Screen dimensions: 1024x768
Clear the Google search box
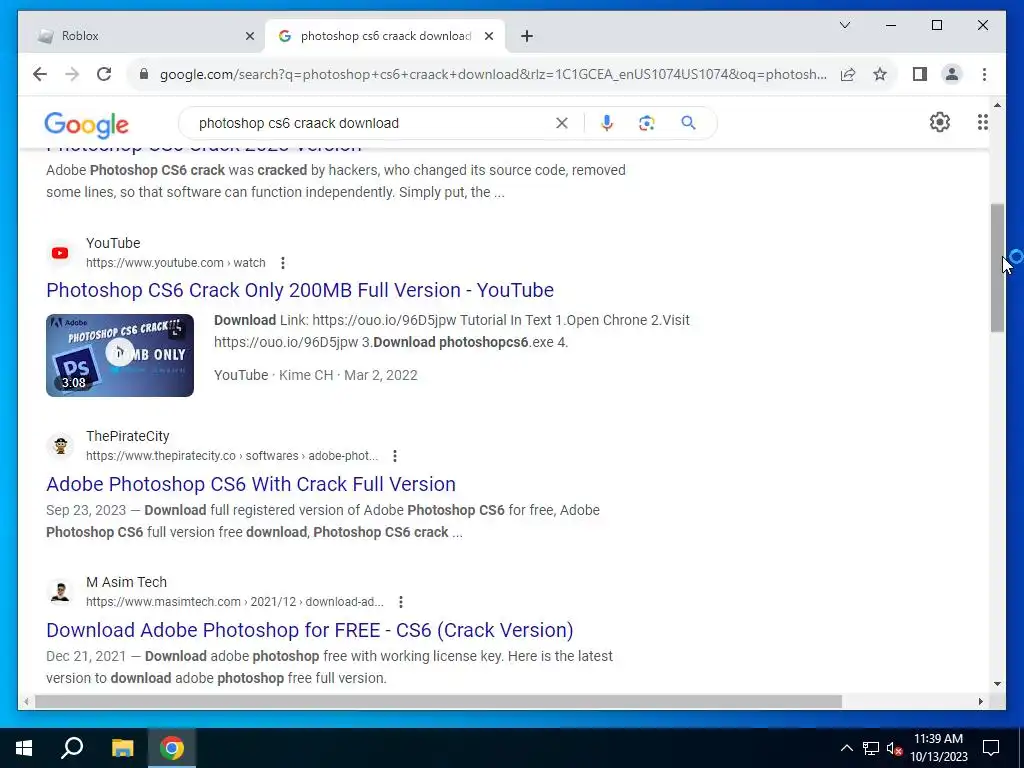pos(562,123)
